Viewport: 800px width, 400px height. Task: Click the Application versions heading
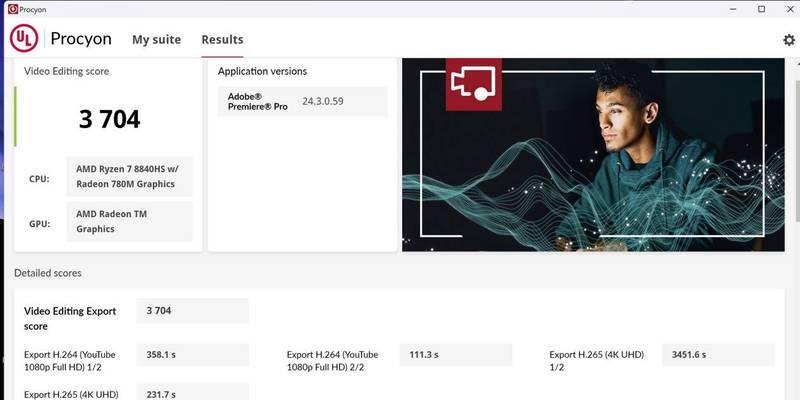pyautogui.click(x=262, y=71)
